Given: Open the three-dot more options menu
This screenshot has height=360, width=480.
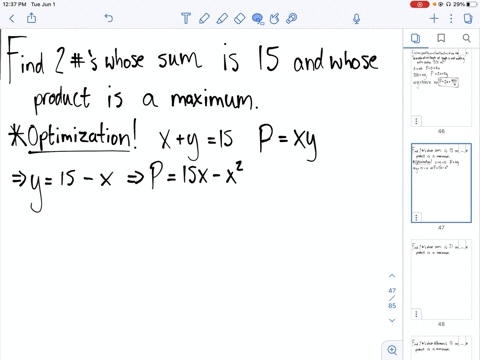Looking at the screenshot, I should 451,18.
